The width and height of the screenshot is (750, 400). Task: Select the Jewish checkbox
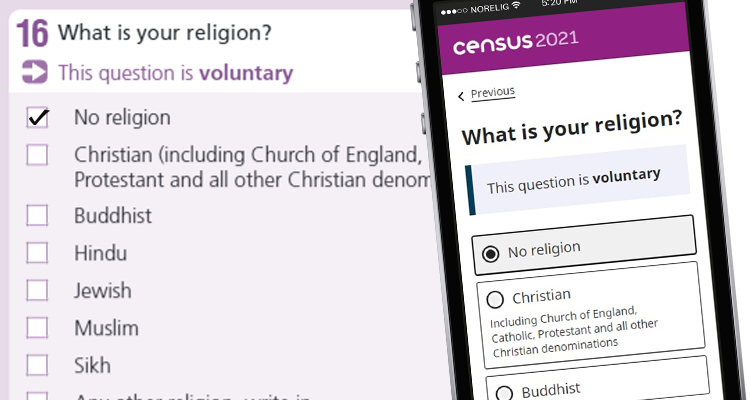coord(37,290)
